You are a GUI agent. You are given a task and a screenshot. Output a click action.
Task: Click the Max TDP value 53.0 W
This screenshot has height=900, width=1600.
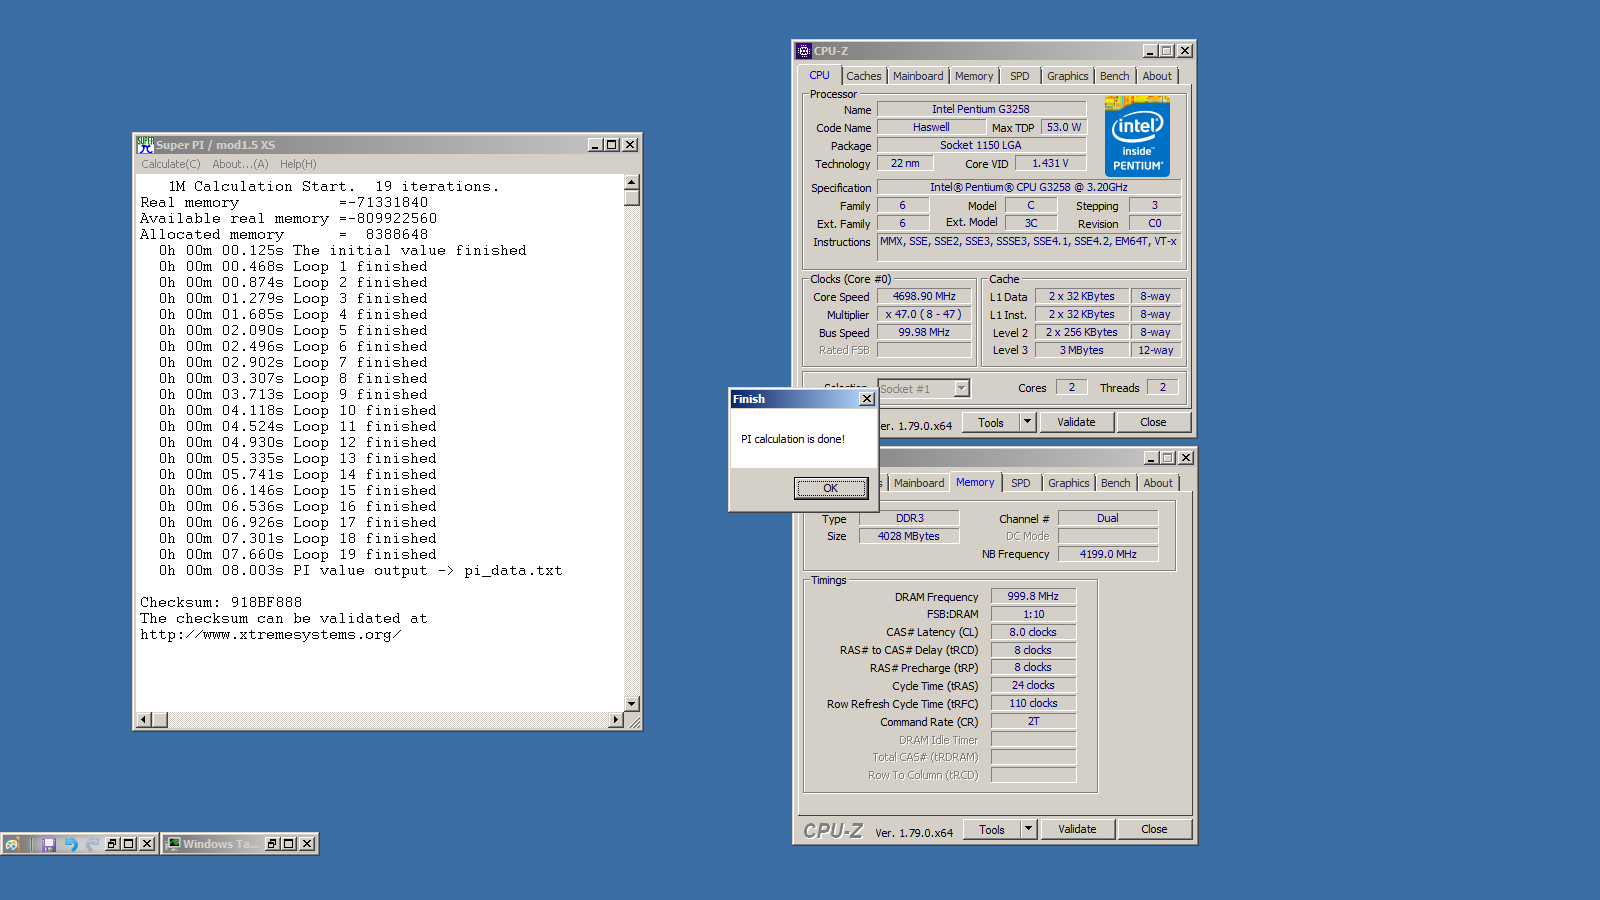1064,127
